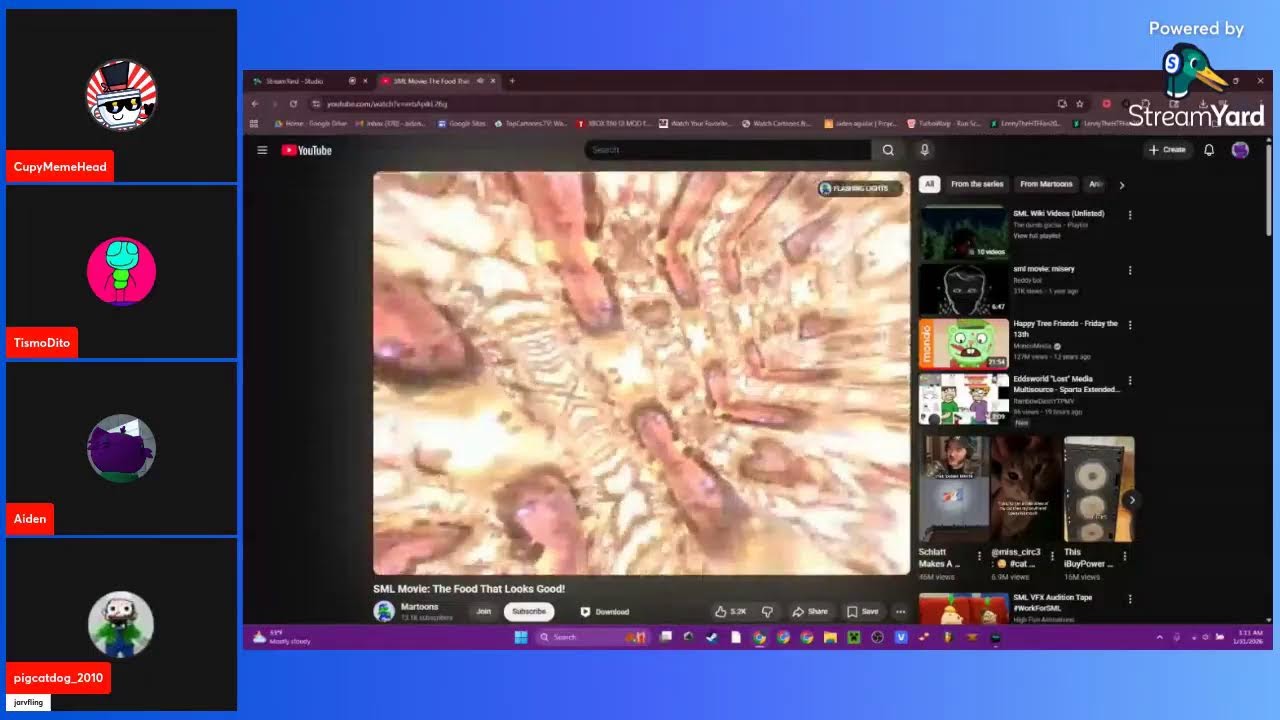Activate voice search microphone icon
The image size is (1280, 720).
[x=924, y=150]
